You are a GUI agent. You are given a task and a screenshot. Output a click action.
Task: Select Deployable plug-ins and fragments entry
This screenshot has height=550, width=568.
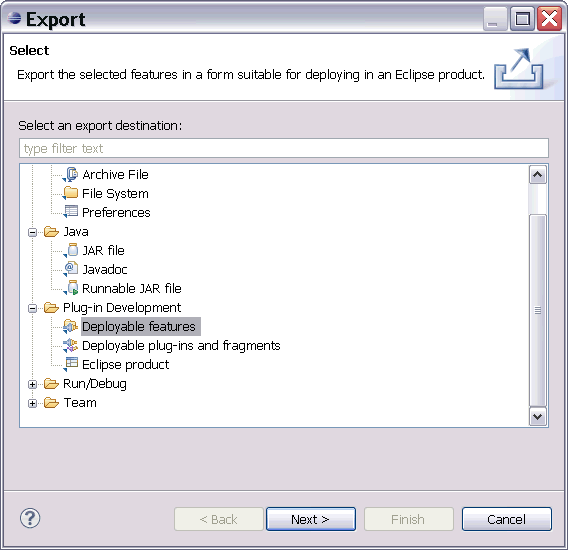click(x=181, y=346)
